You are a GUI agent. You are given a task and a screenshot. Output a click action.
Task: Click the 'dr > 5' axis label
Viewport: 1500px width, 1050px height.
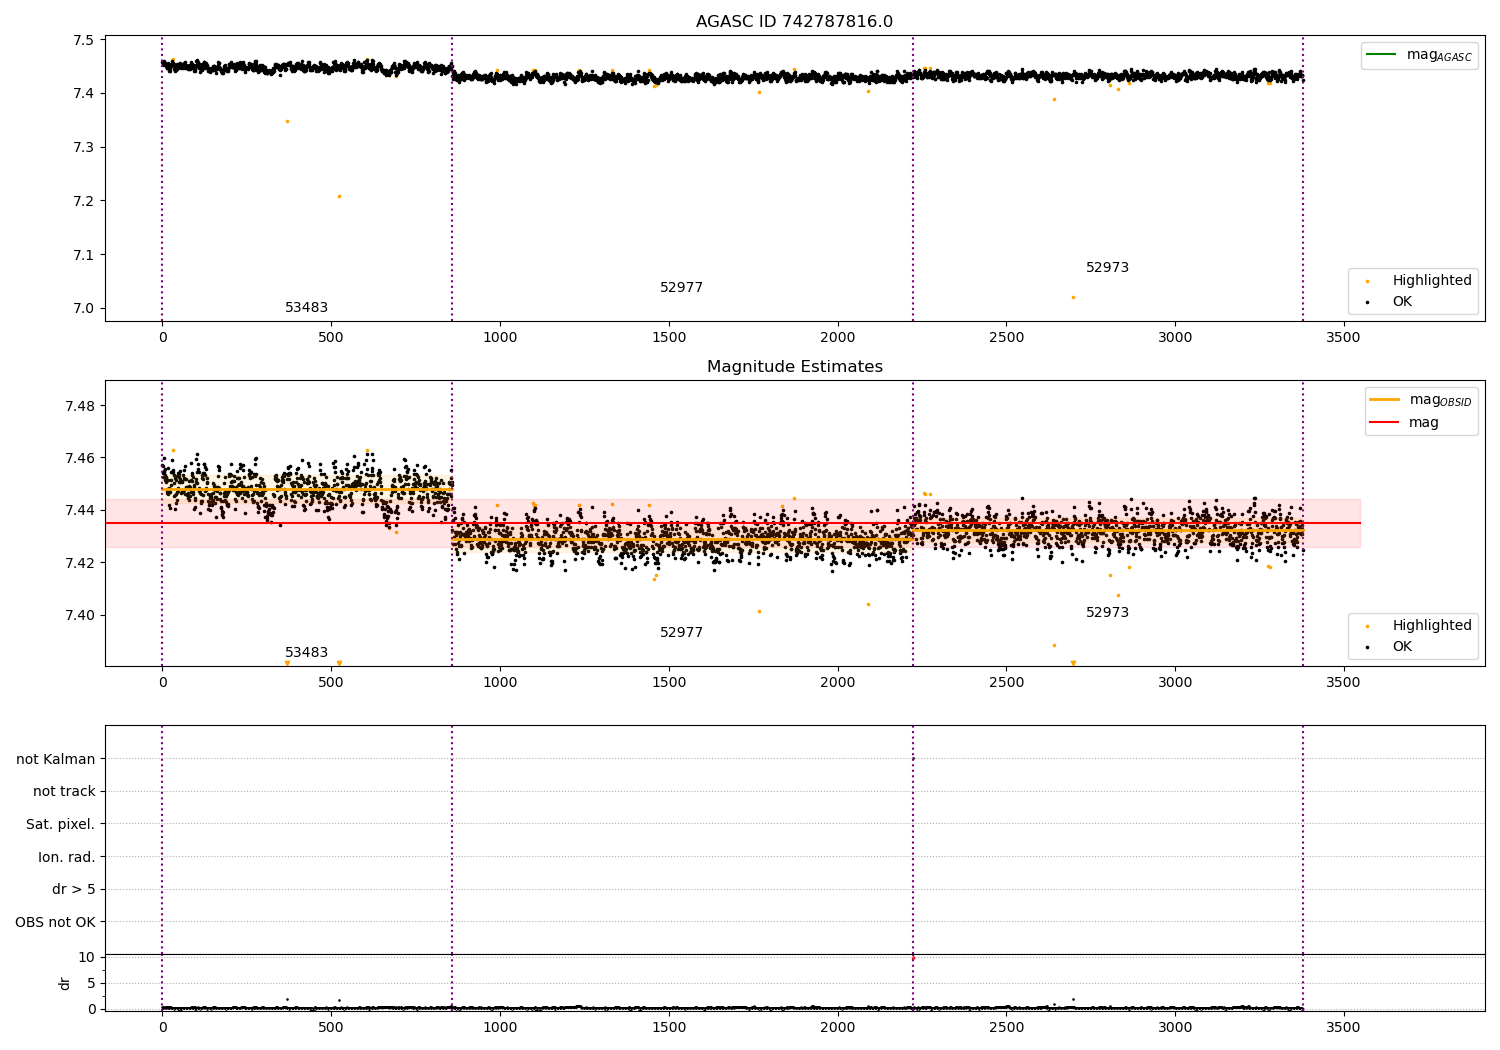(x=74, y=890)
